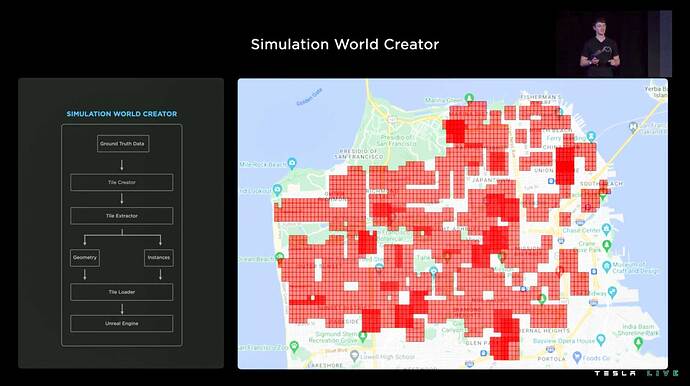The width and height of the screenshot is (690, 386).
Task: Click the Bayview Opera House text
Action: 564,341
